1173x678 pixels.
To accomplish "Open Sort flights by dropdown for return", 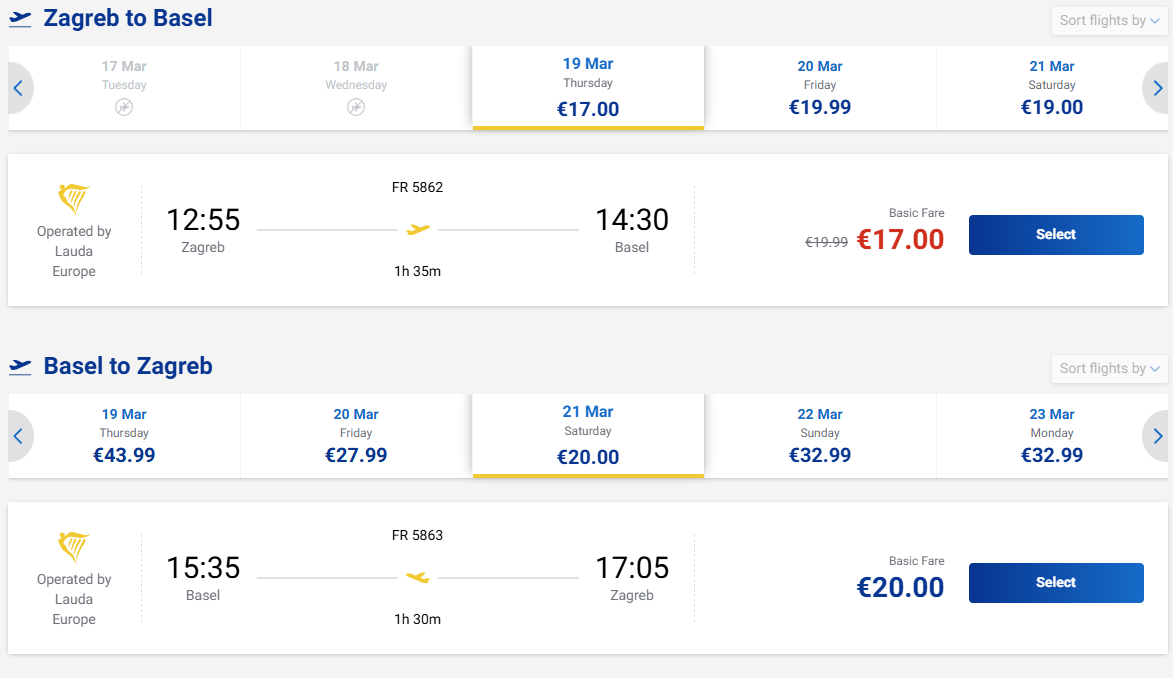I will coord(1109,368).
